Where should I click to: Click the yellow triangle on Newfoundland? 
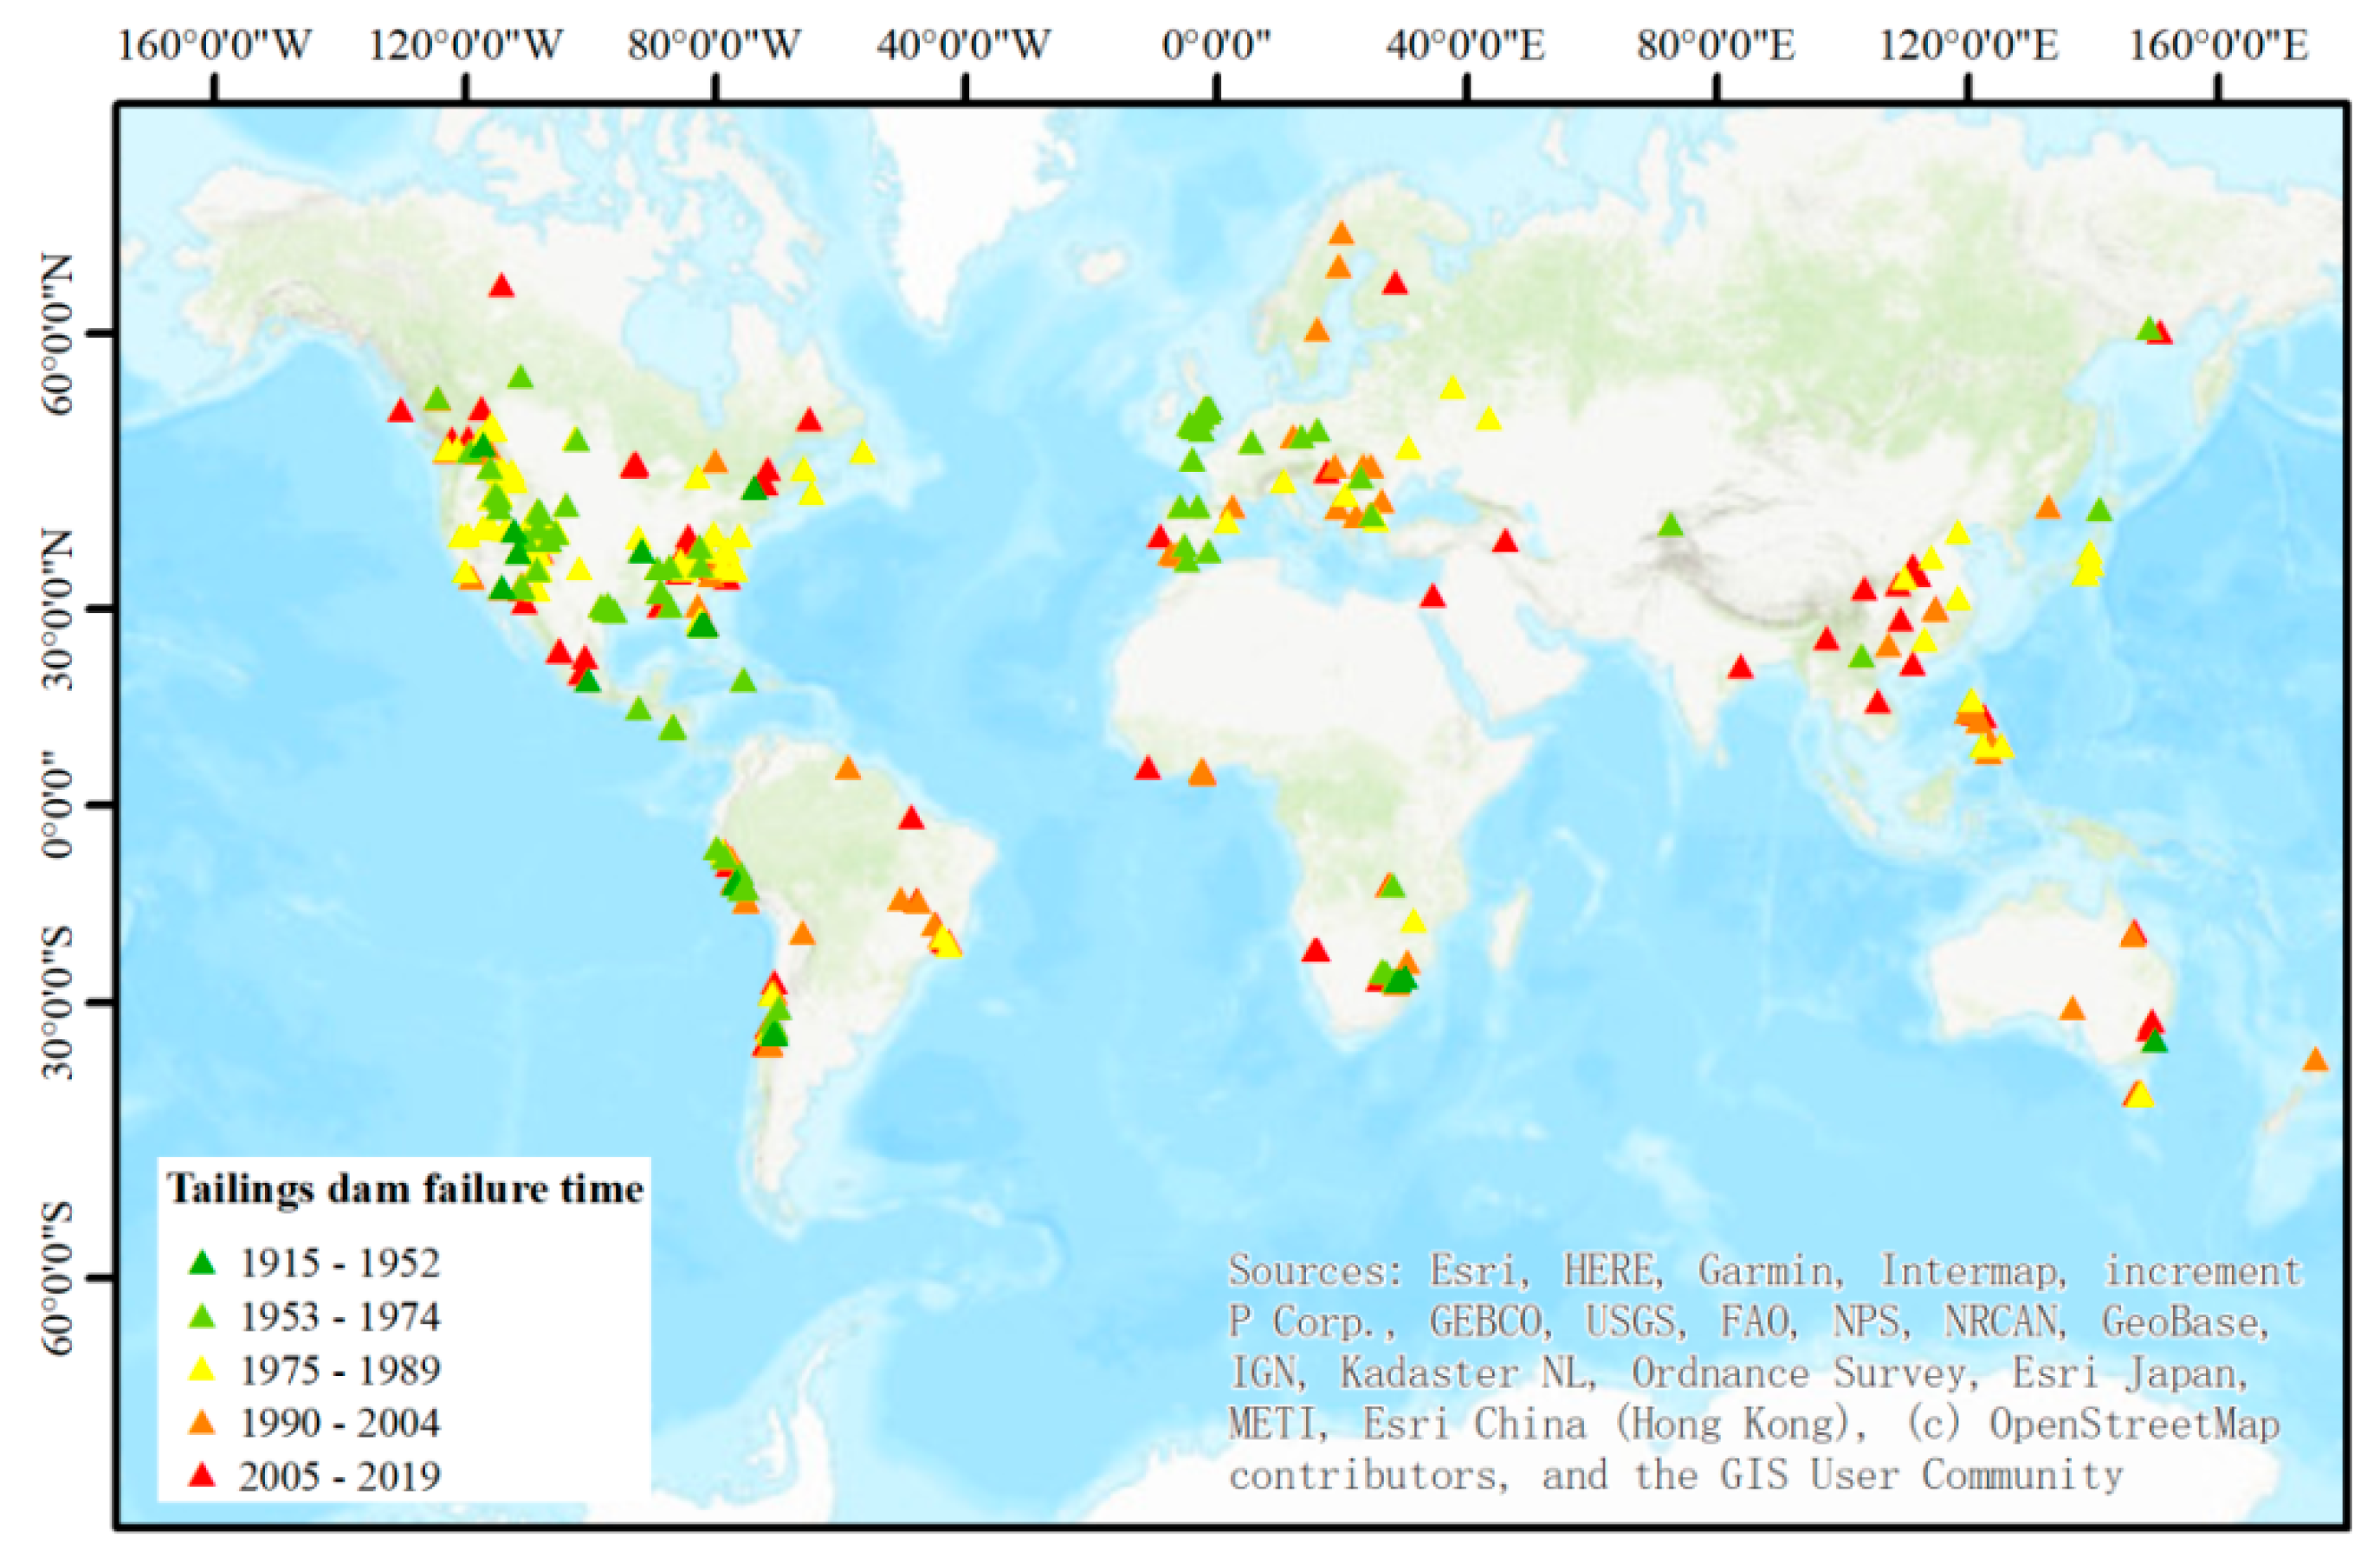pyautogui.click(x=863, y=454)
